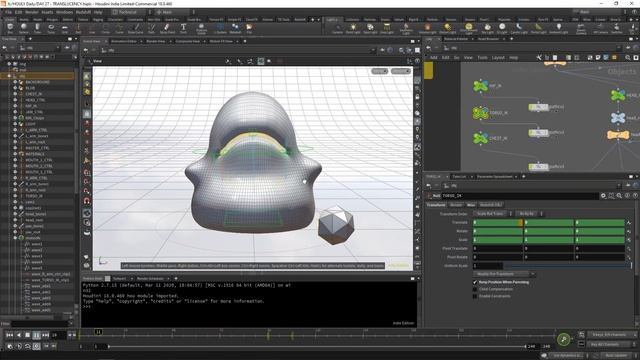
Task: Enable the Child Compensation checkbox
Action: pos(475,289)
